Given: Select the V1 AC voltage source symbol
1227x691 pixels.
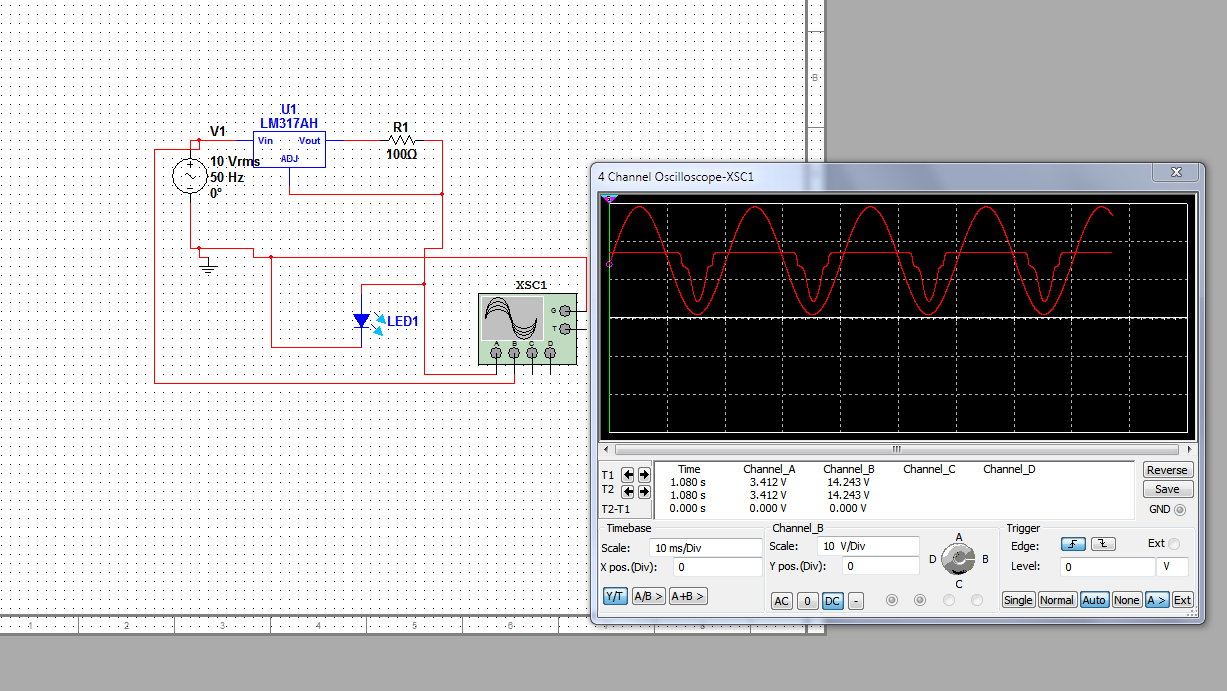Looking at the screenshot, I should coord(190,177).
